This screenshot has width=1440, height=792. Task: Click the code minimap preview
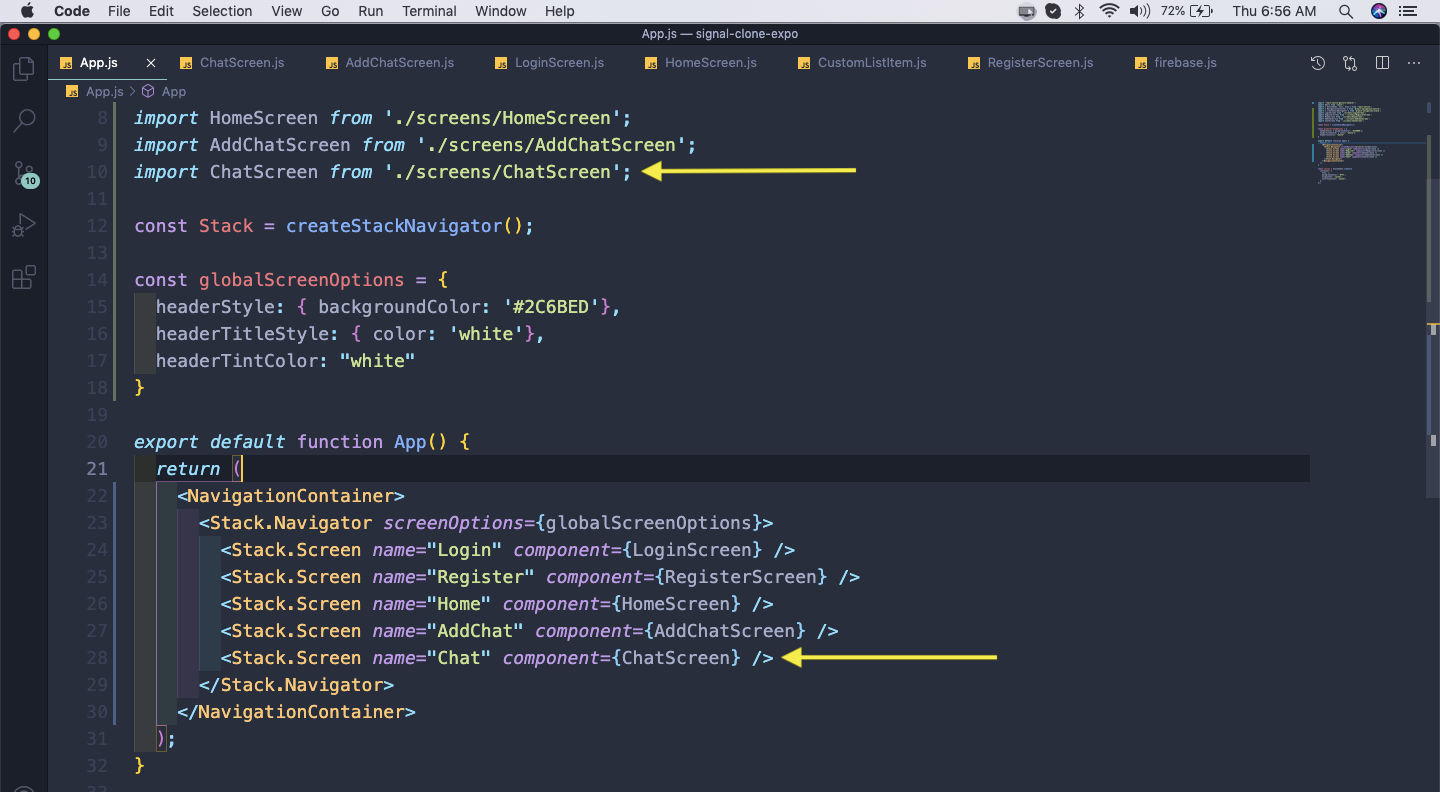coord(1350,145)
